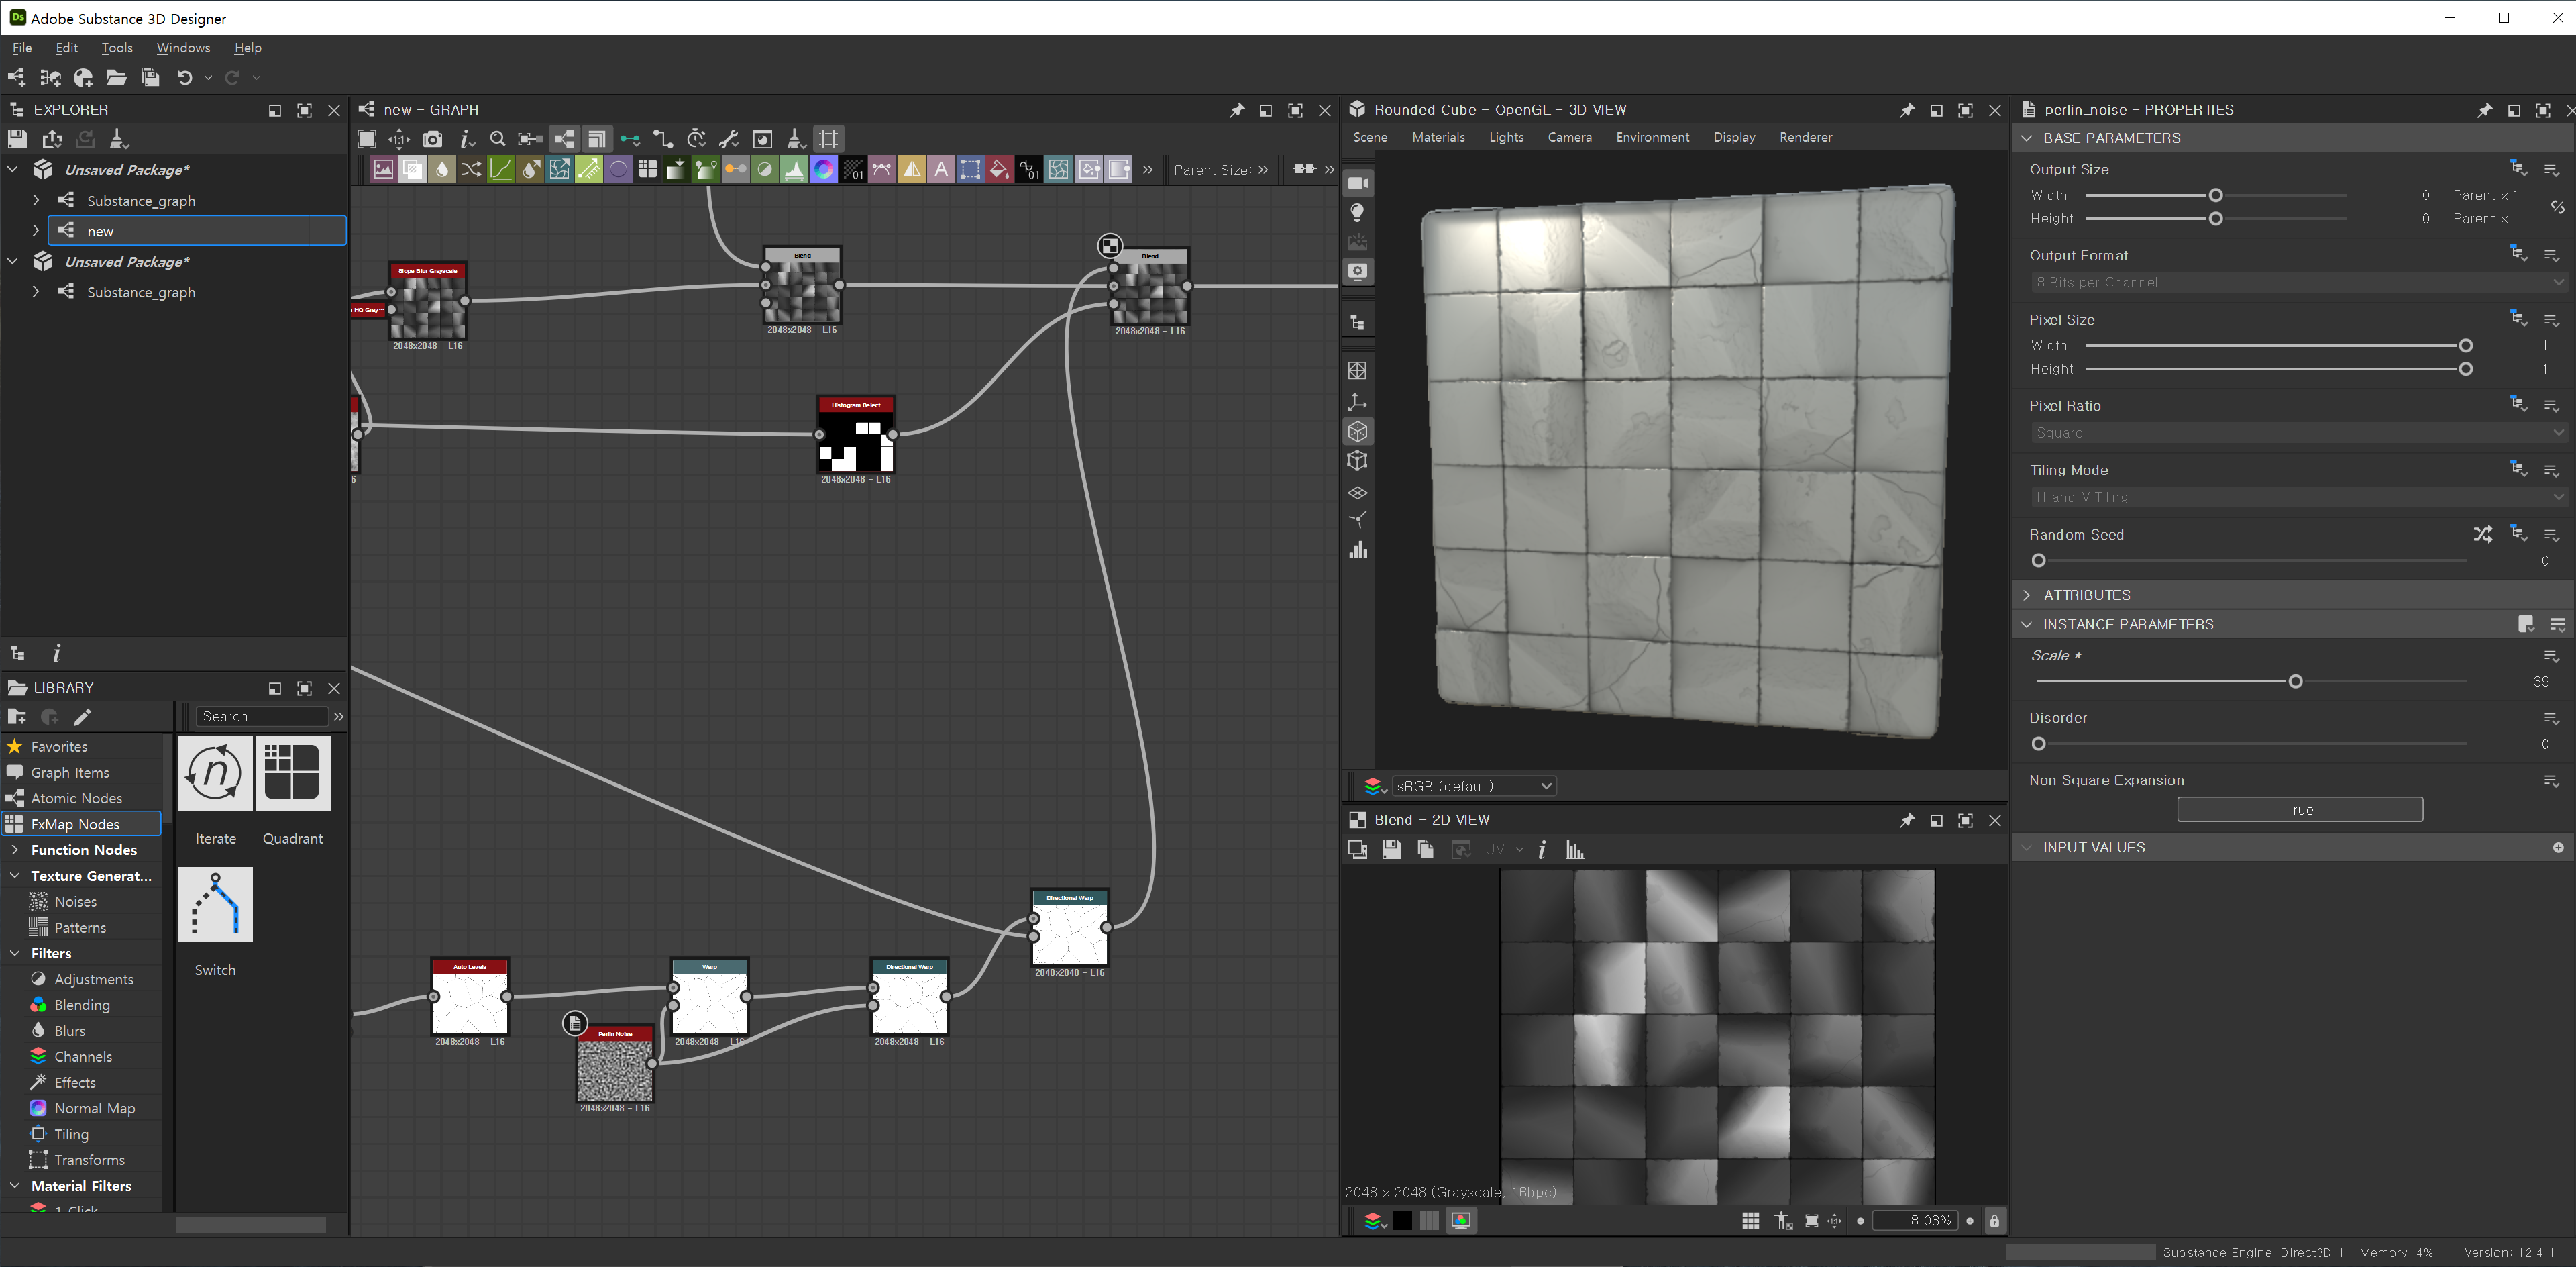Save the 2D view image via disk icon
The height and width of the screenshot is (1267, 2576).
1391,850
